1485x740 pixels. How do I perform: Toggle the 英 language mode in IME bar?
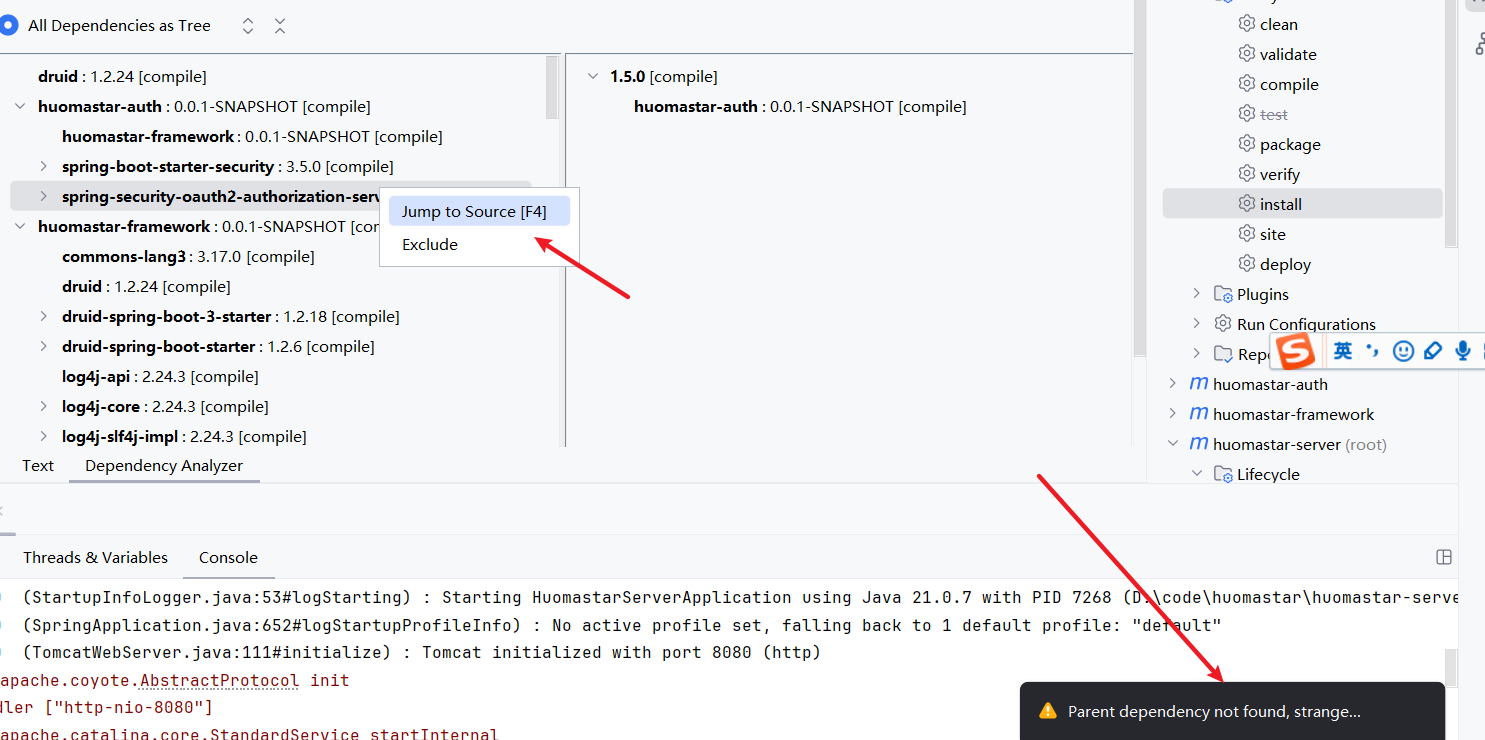point(1343,351)
